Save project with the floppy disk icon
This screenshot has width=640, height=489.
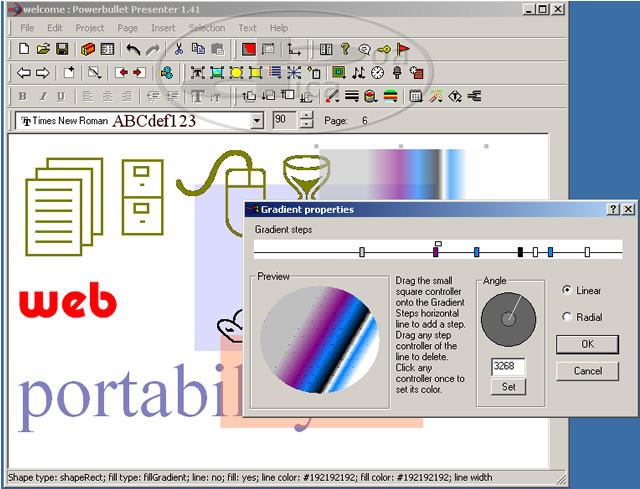tap(61, 49)
